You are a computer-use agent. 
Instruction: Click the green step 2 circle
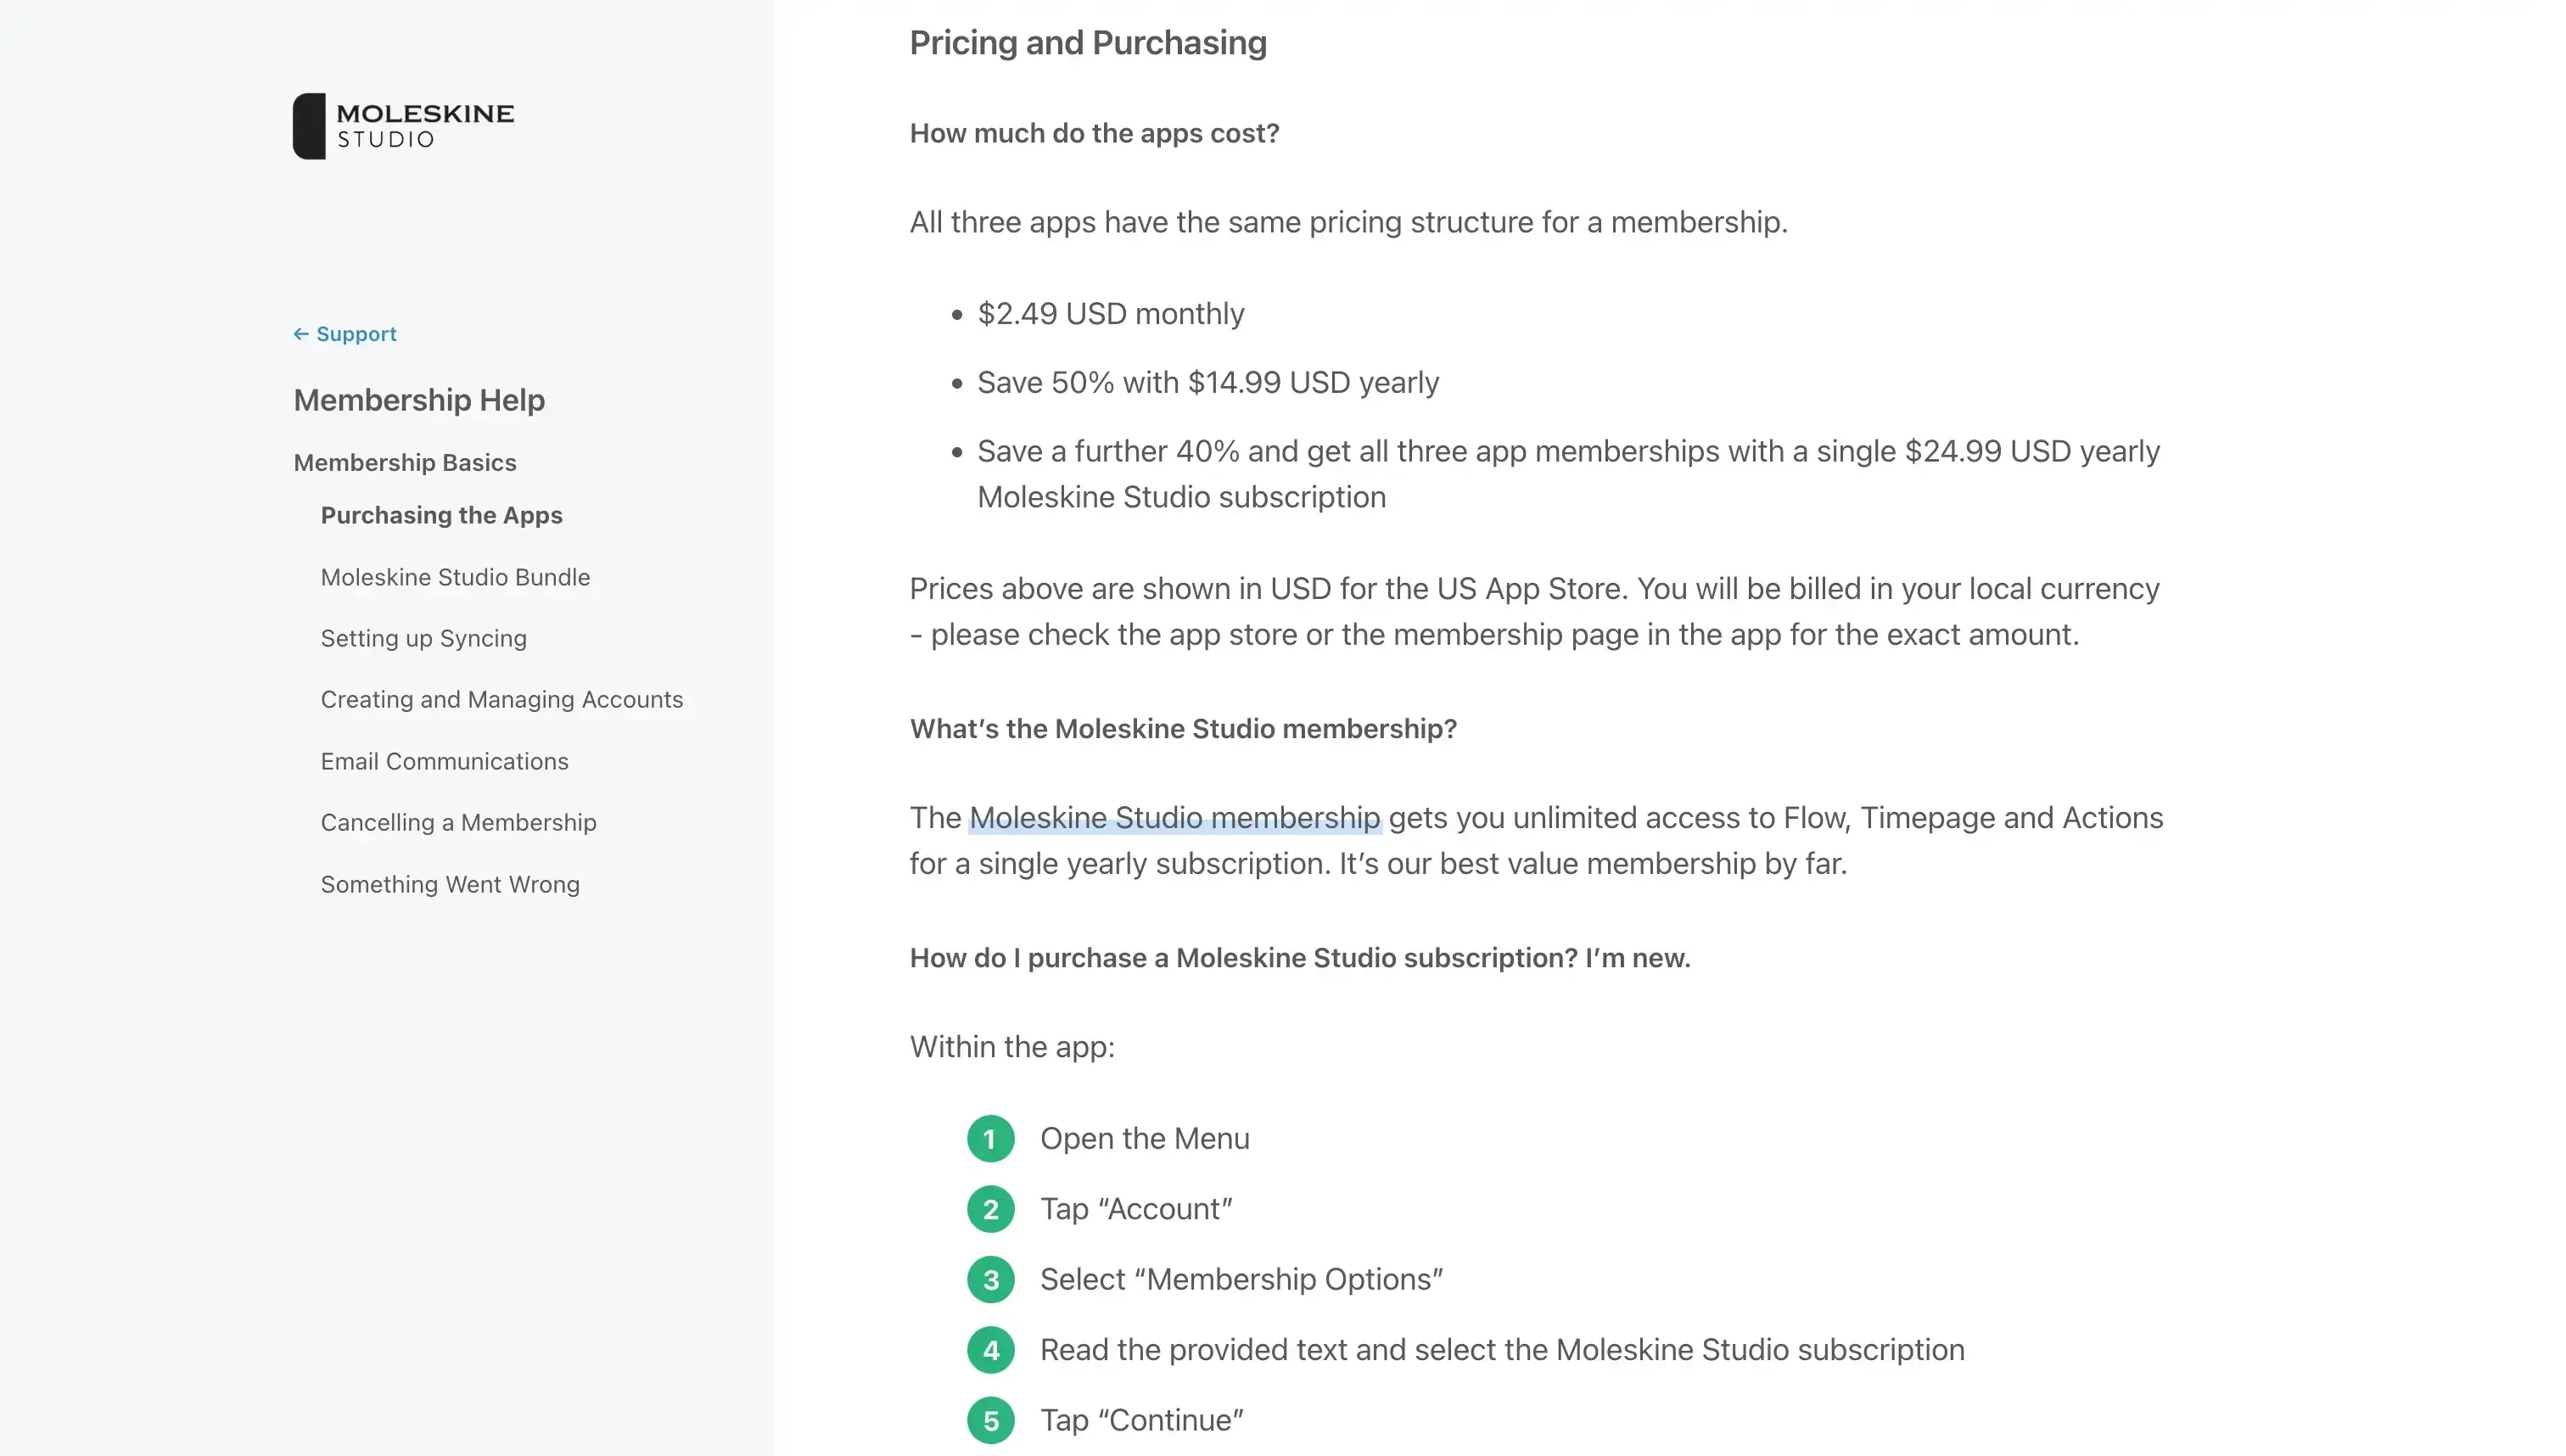coord(989,1209)
